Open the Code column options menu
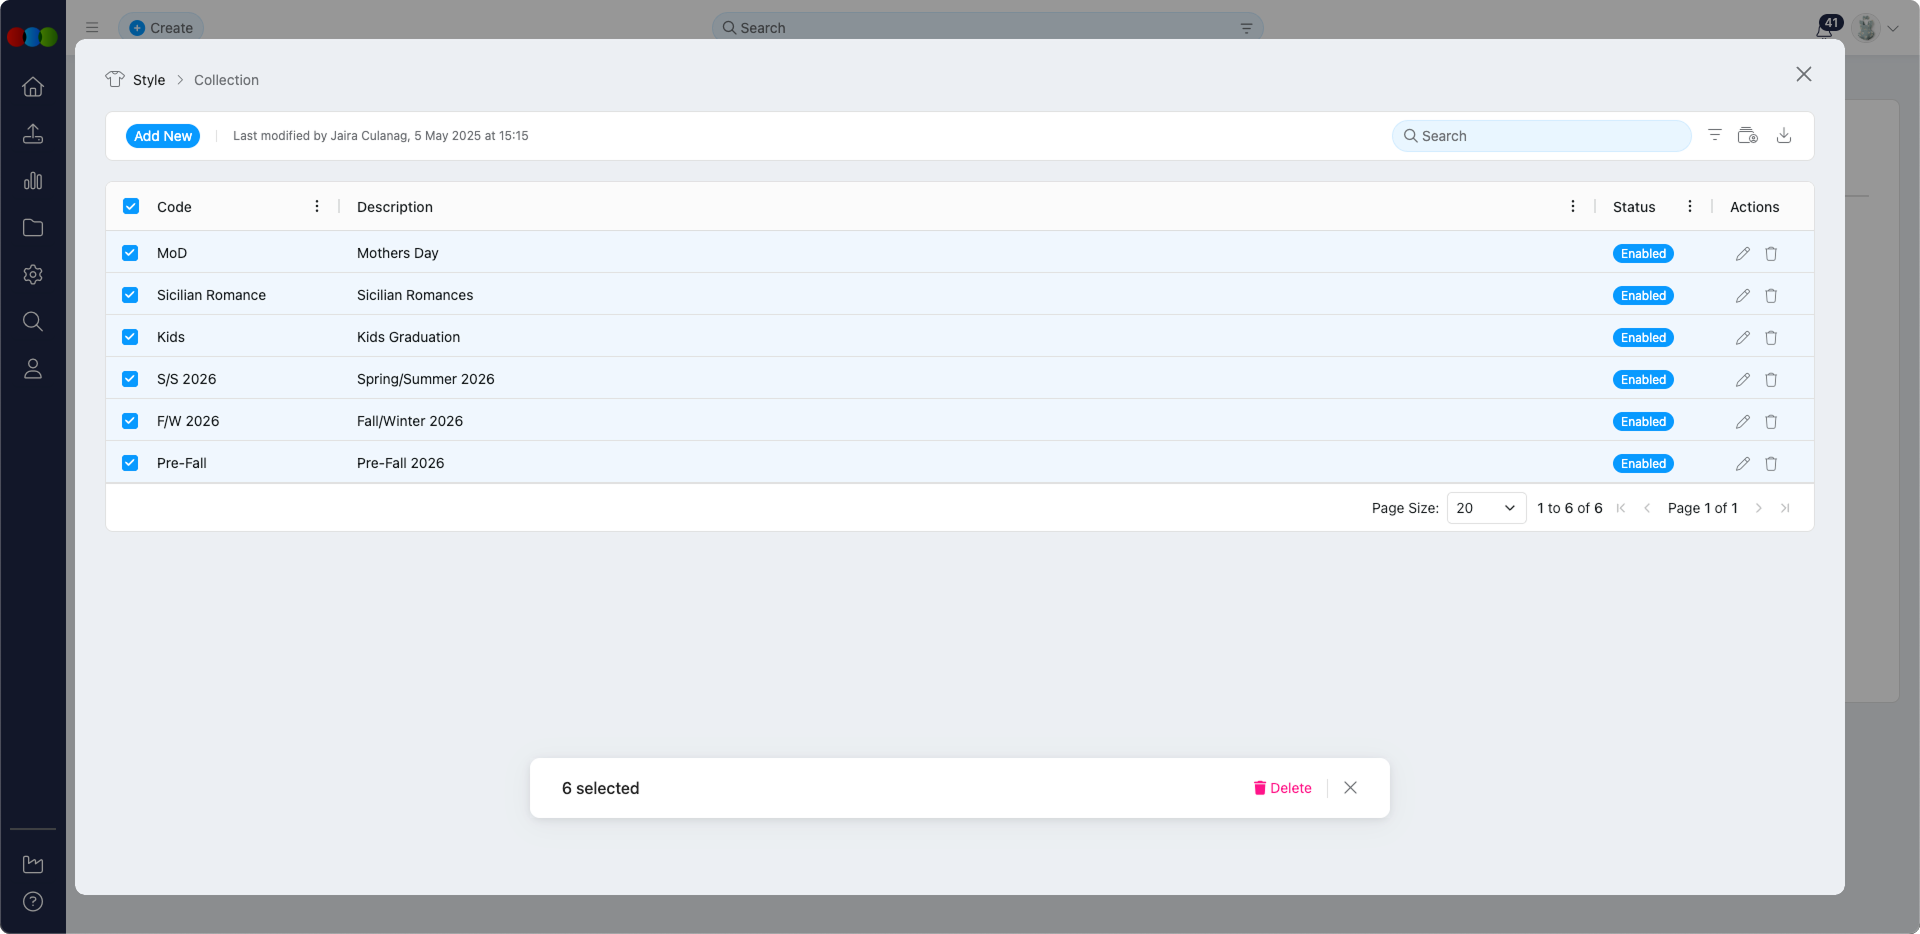Image resolution: width=1920 pixels, height=934 pixels. (x=317, y=206)
